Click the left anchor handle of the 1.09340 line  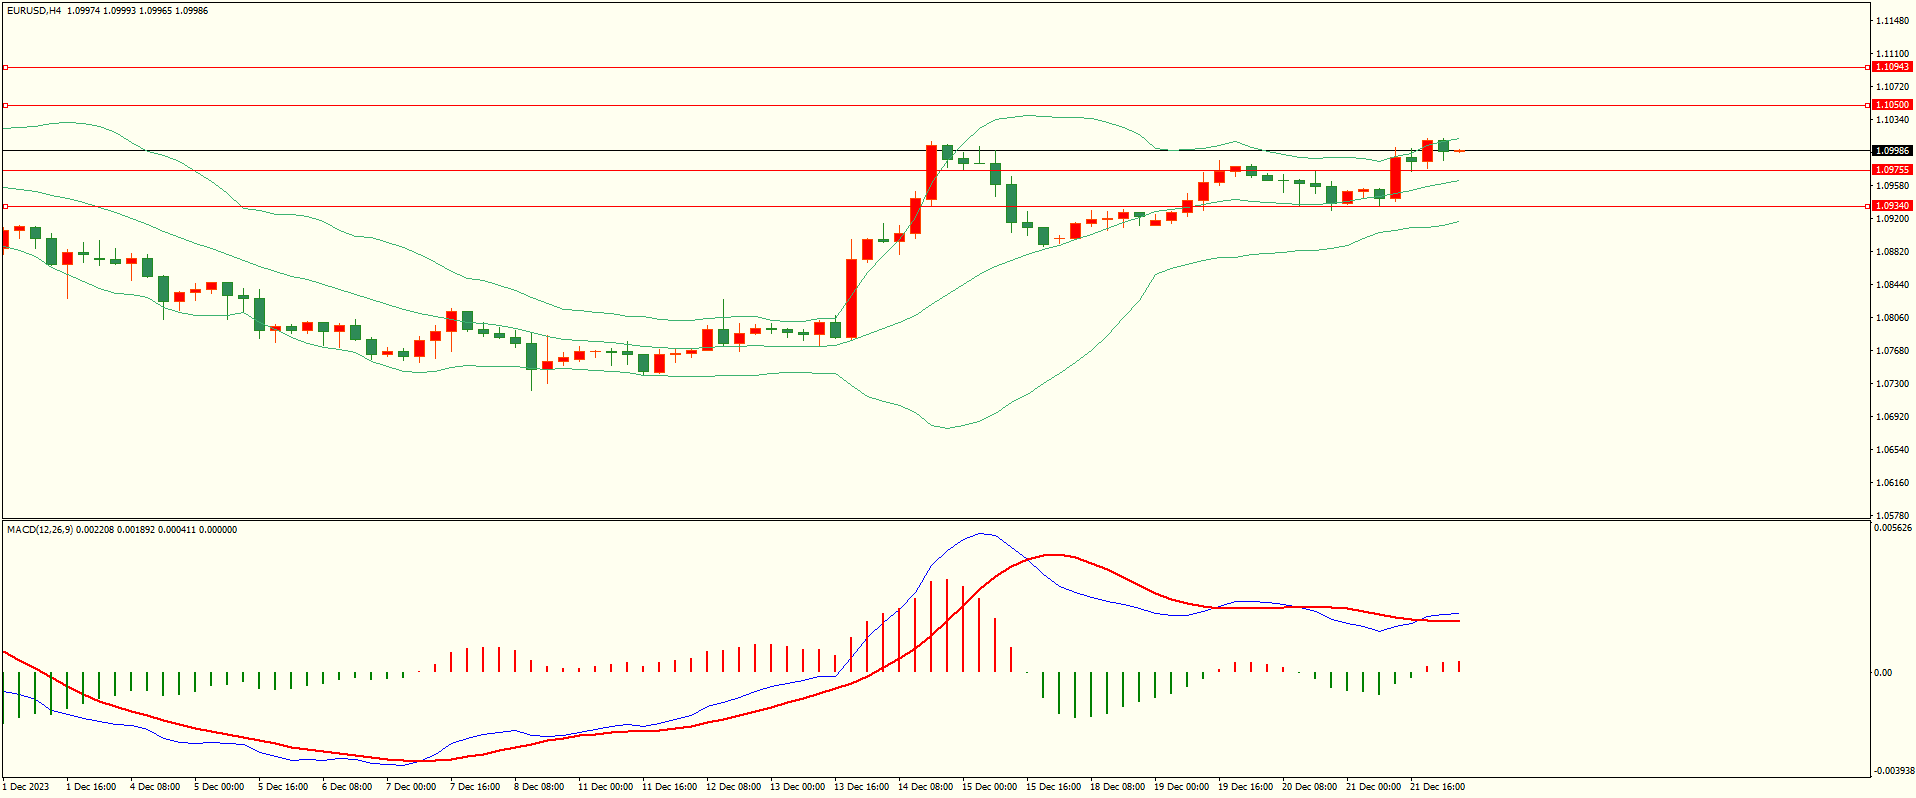click(x=5, y=206)
